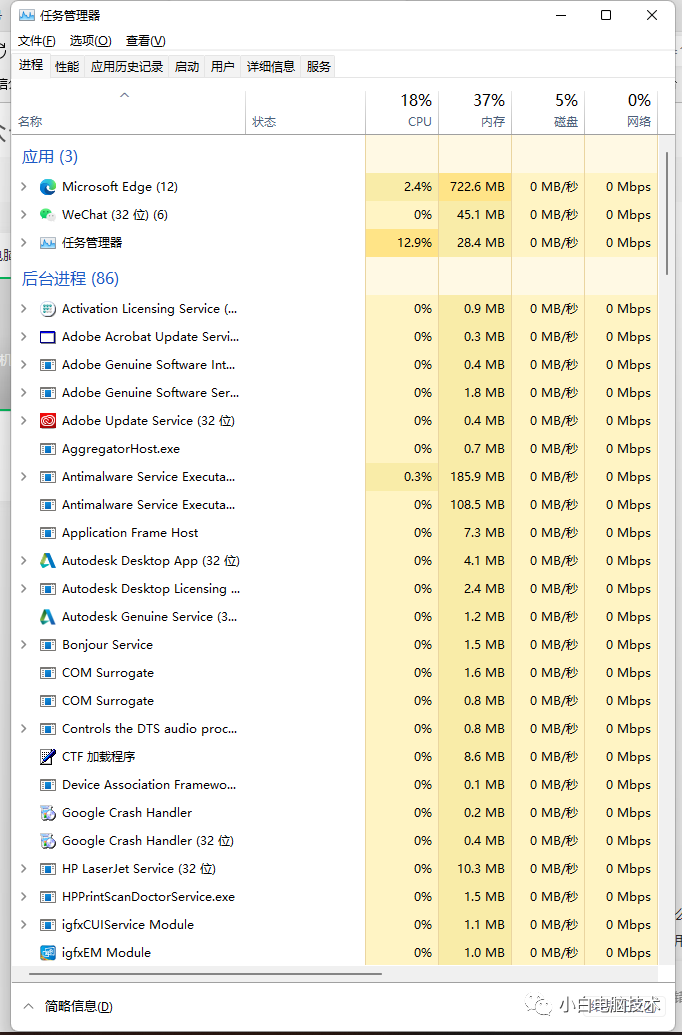Sort by the 网络 column header
Screen dimensions: 682x1035
(x=621, y=111)
